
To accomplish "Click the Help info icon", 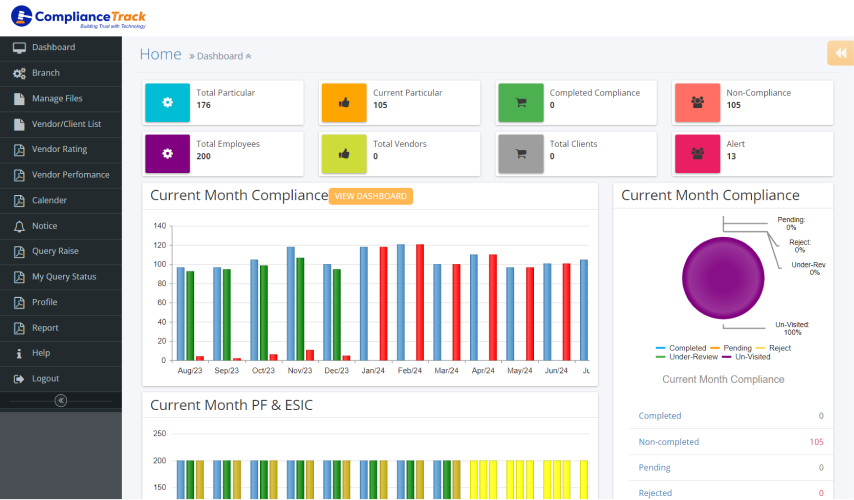I will point(19,354).
